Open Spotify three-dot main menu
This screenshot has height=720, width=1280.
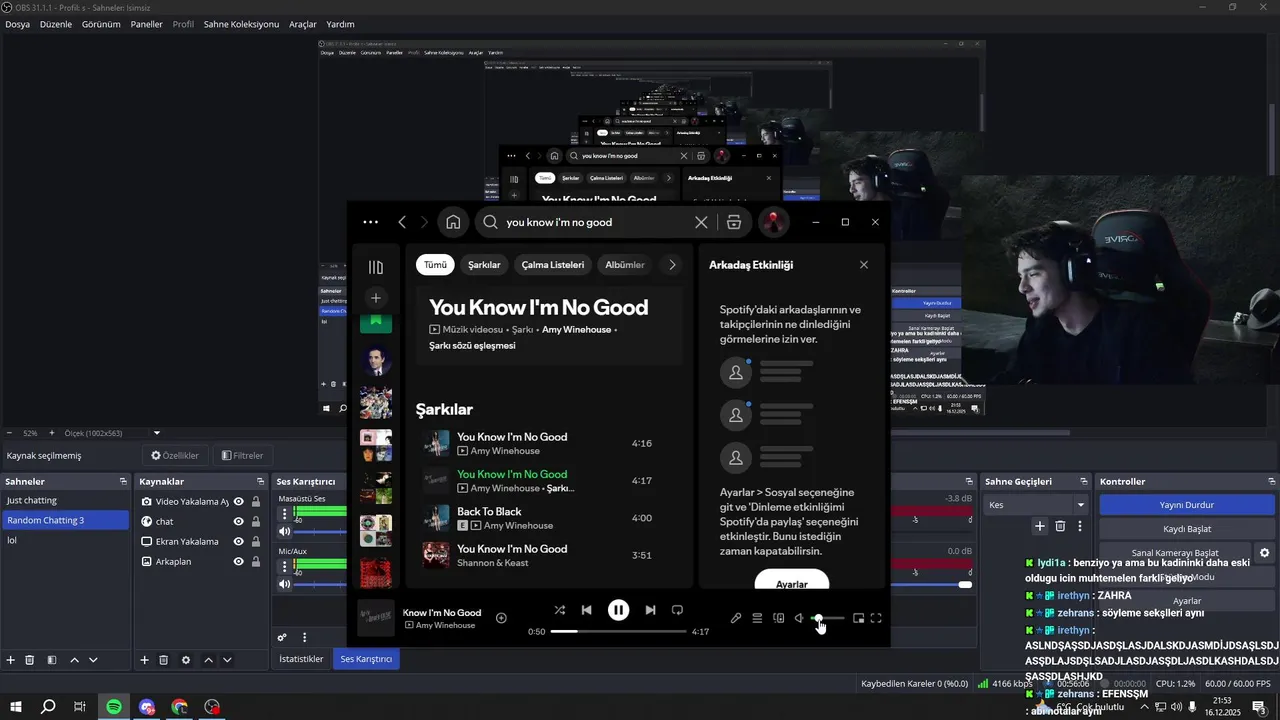371,222
